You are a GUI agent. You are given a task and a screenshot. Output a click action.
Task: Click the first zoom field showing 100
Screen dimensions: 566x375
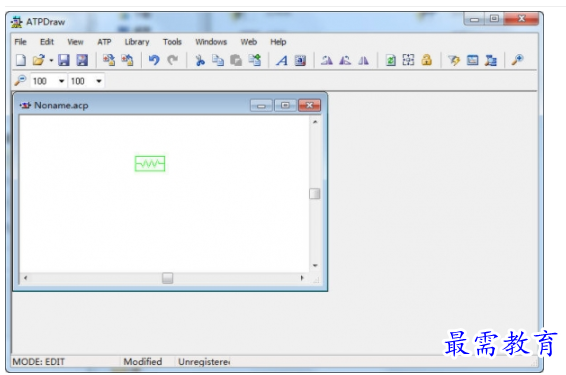tap(44, 81)
